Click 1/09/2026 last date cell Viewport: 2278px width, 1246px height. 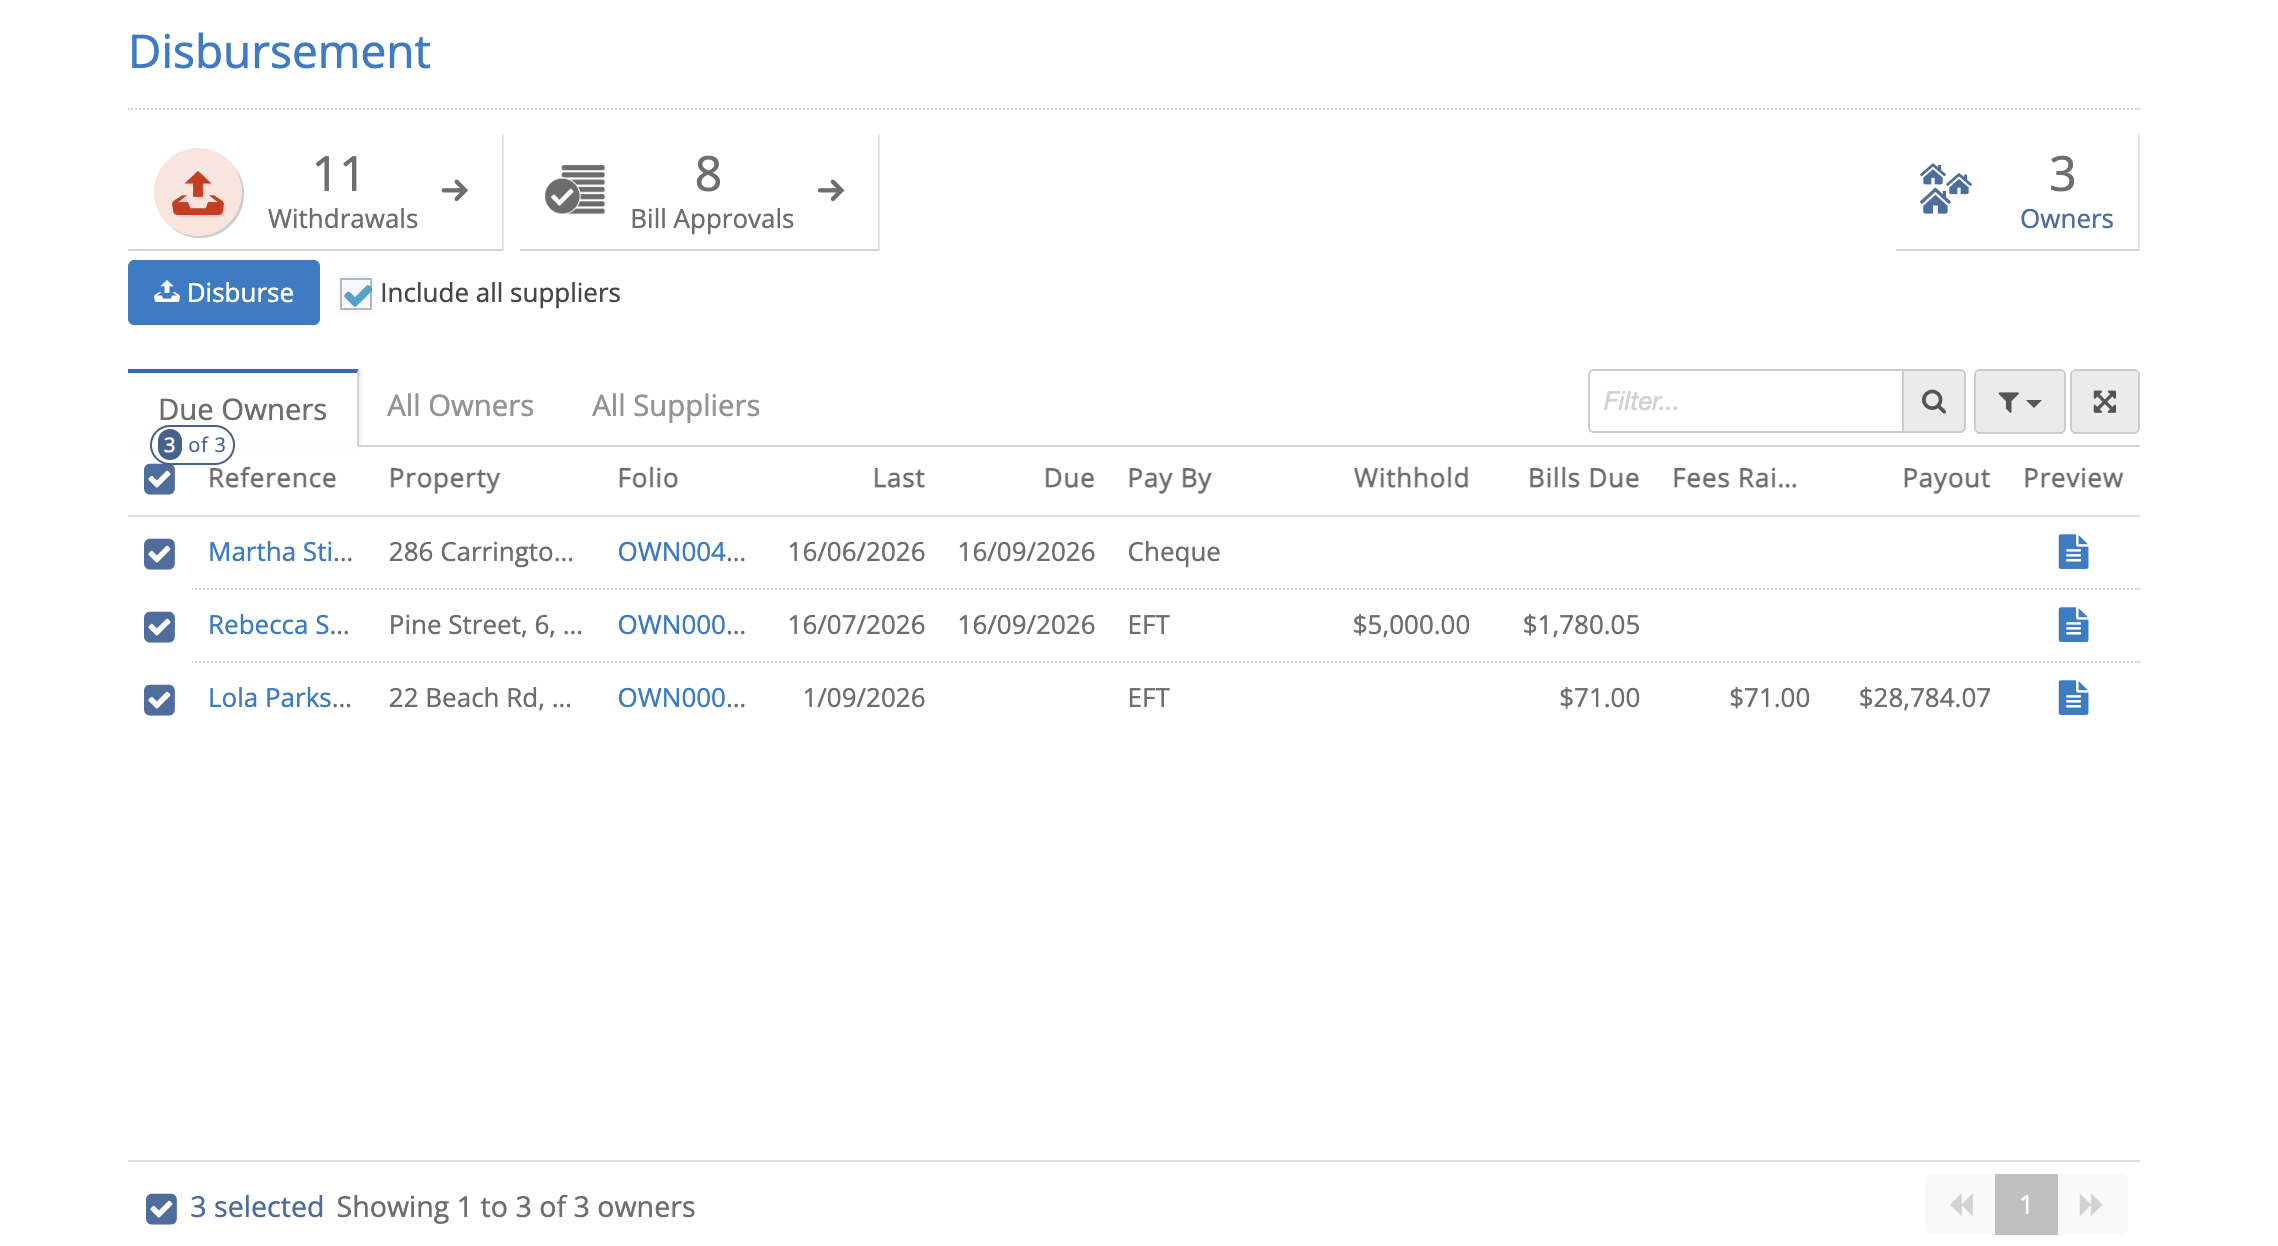[864, 698]
